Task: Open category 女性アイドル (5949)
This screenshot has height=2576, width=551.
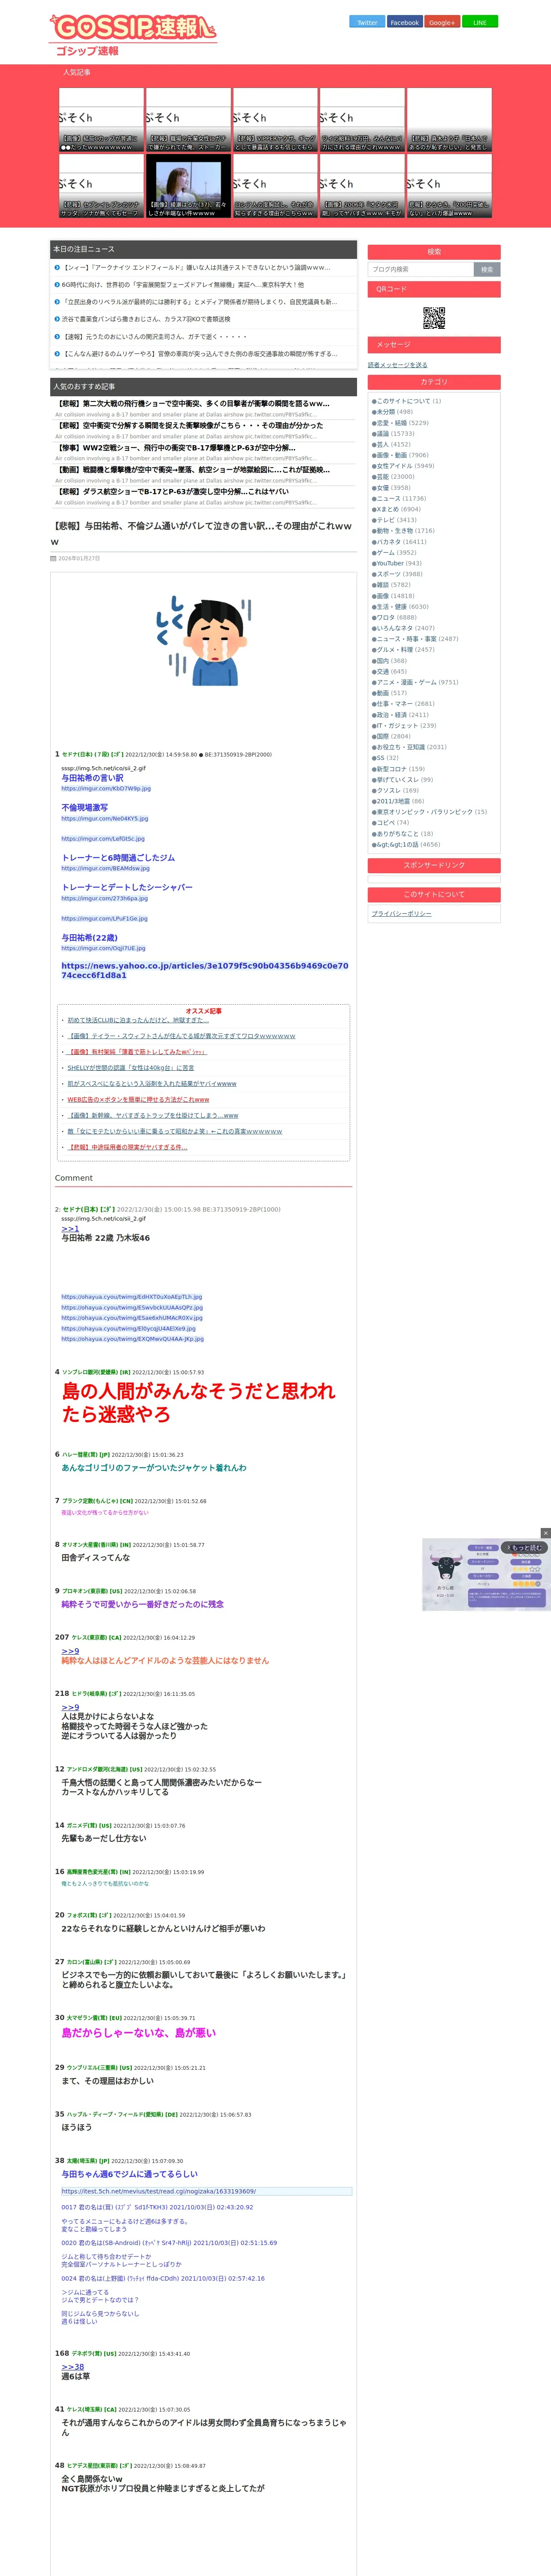Action: point(404,466)
